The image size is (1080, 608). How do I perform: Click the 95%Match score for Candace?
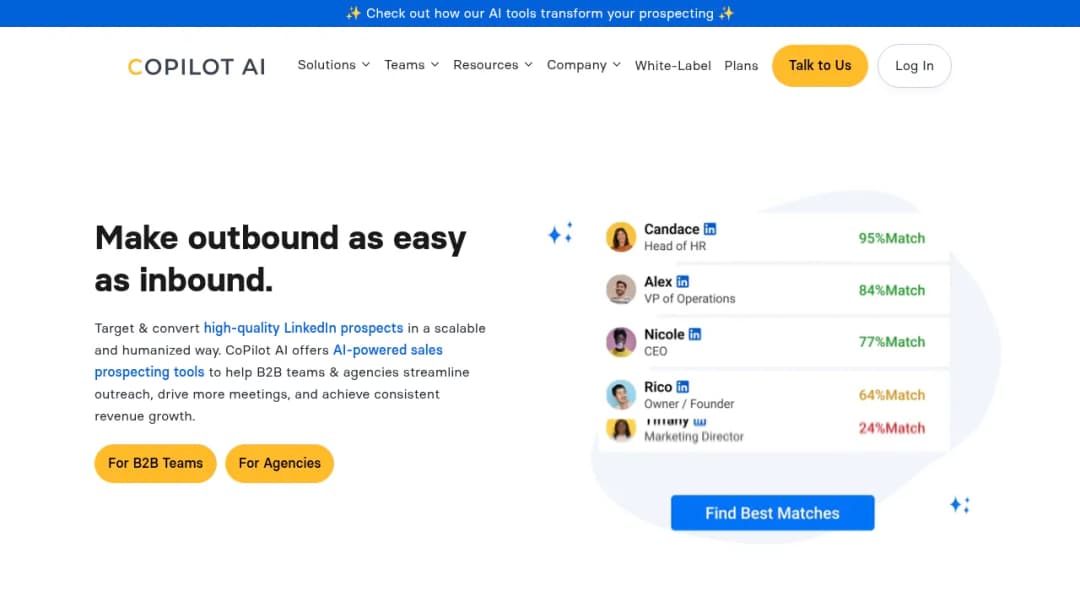click(x=891, y=238)
